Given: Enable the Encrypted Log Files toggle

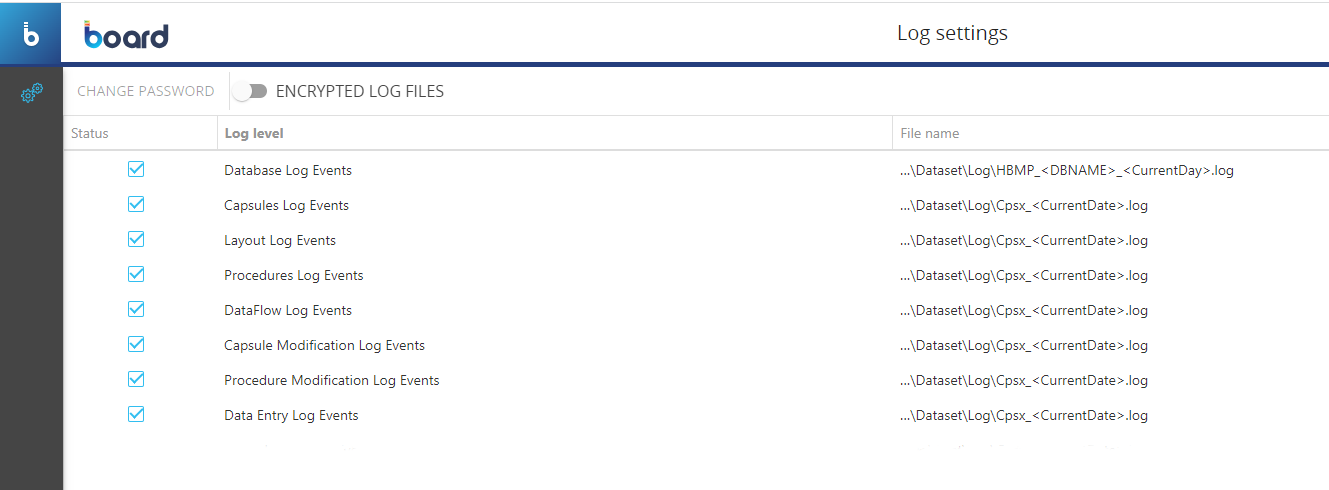Looking at the screenshot, I should click(250, 91).
